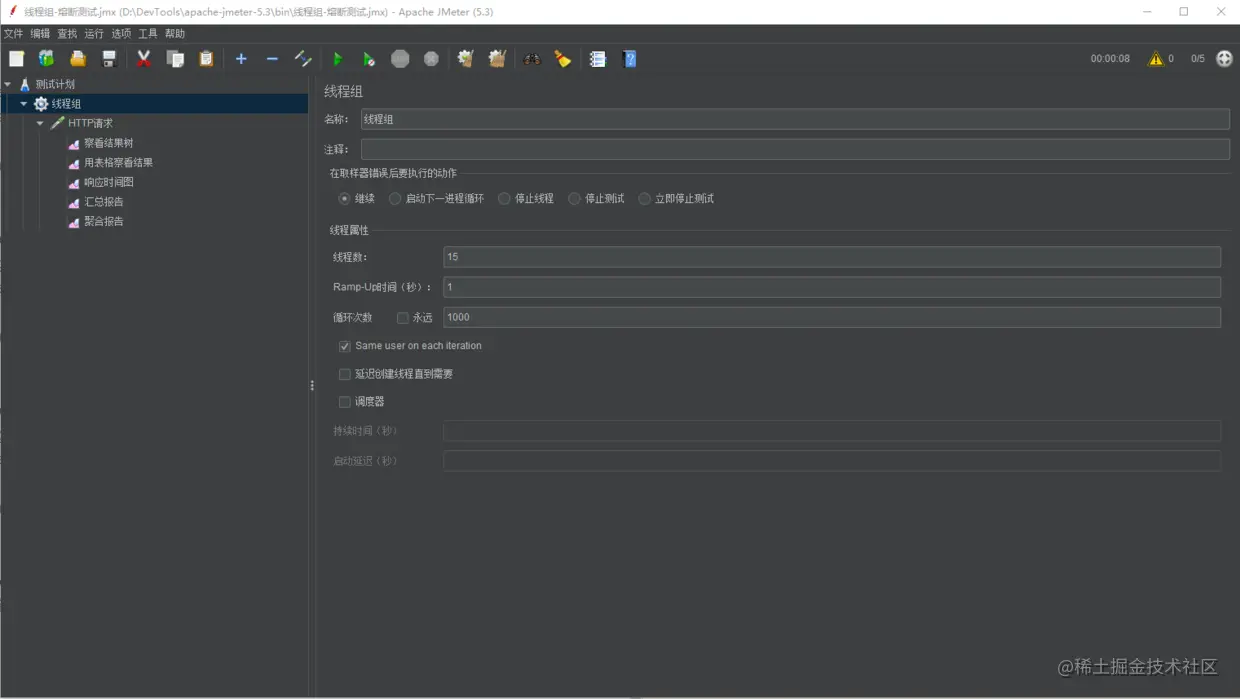1240x699 pixels.
Task: Collapse the 线程组 tree node arrow
Action: 24,104
